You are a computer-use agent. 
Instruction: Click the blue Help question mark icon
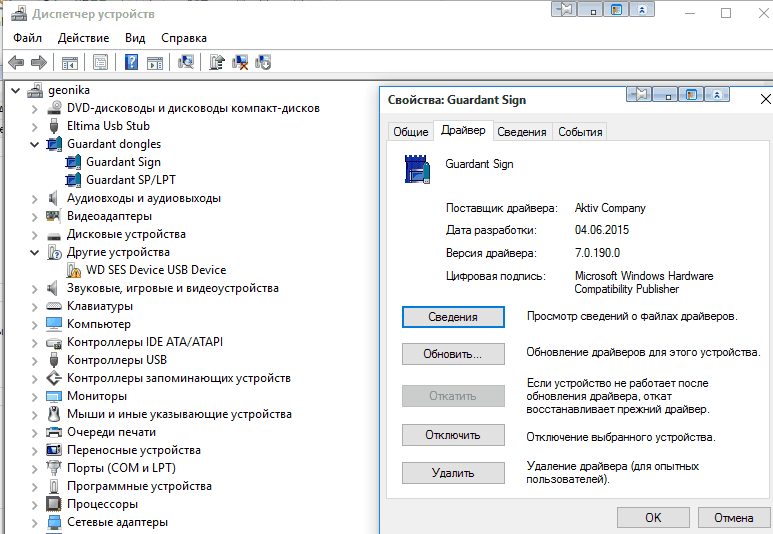coord(131,62)
